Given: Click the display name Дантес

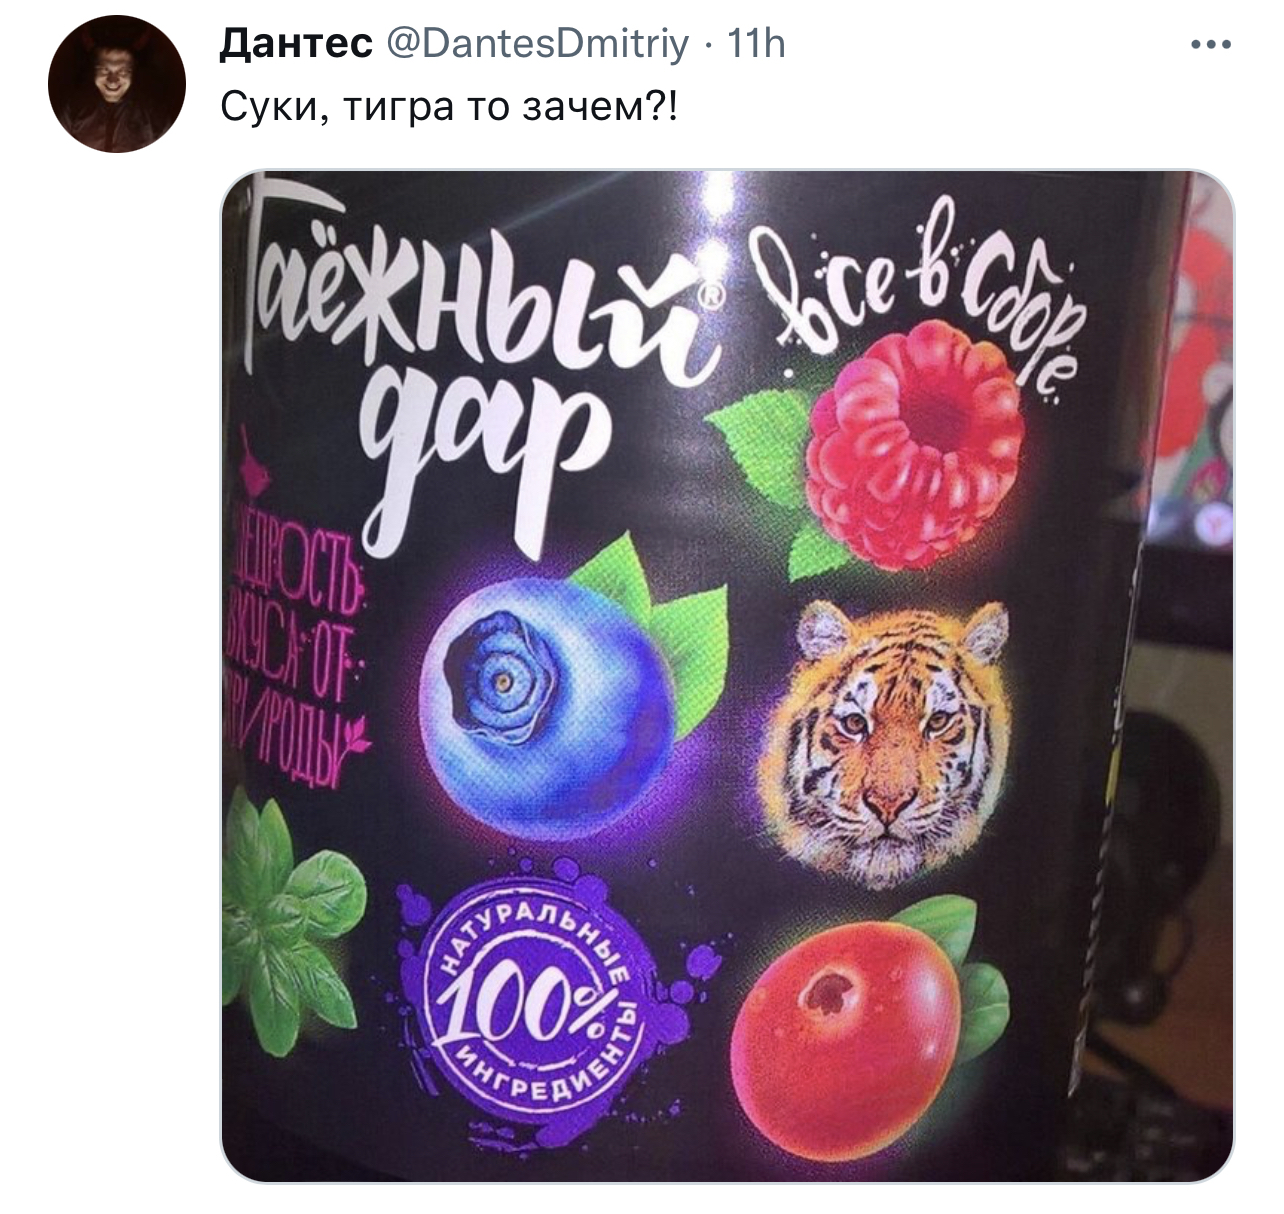Looking at the screenshot, I should pos(296,44).
